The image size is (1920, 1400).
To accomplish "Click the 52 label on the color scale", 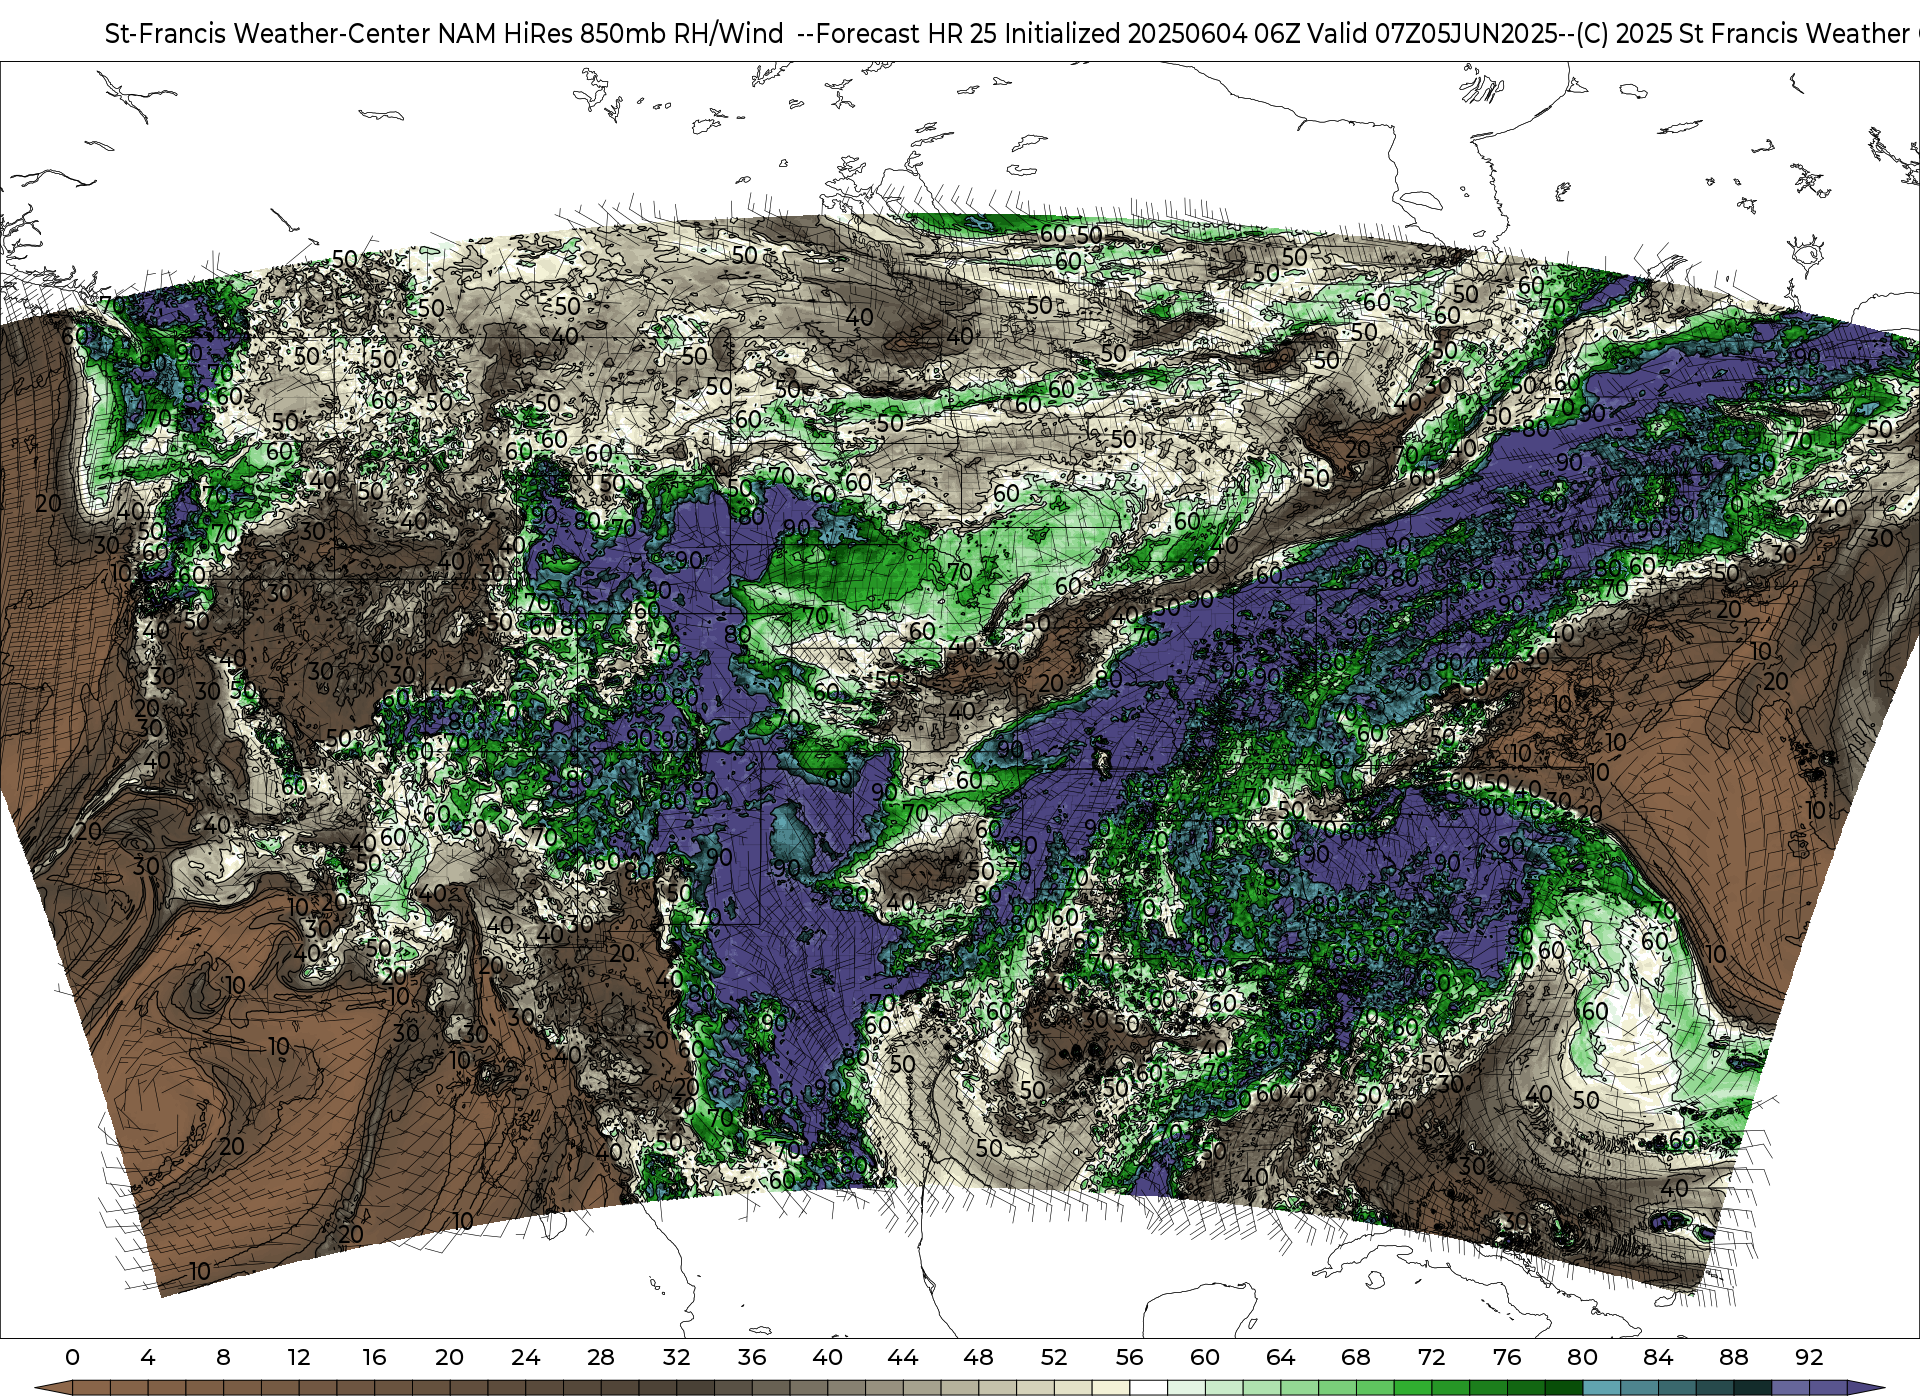I will pyautogui.click(x=1054, y=1357).
